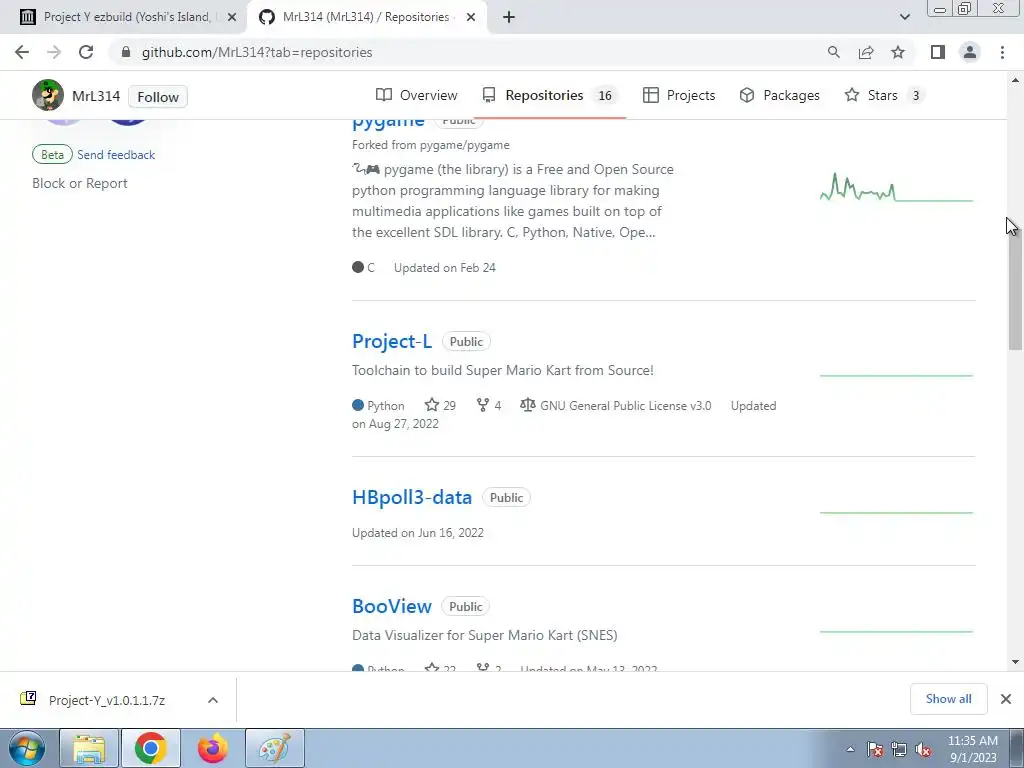View Project-L forks count 4

click(x=488, y=406)
